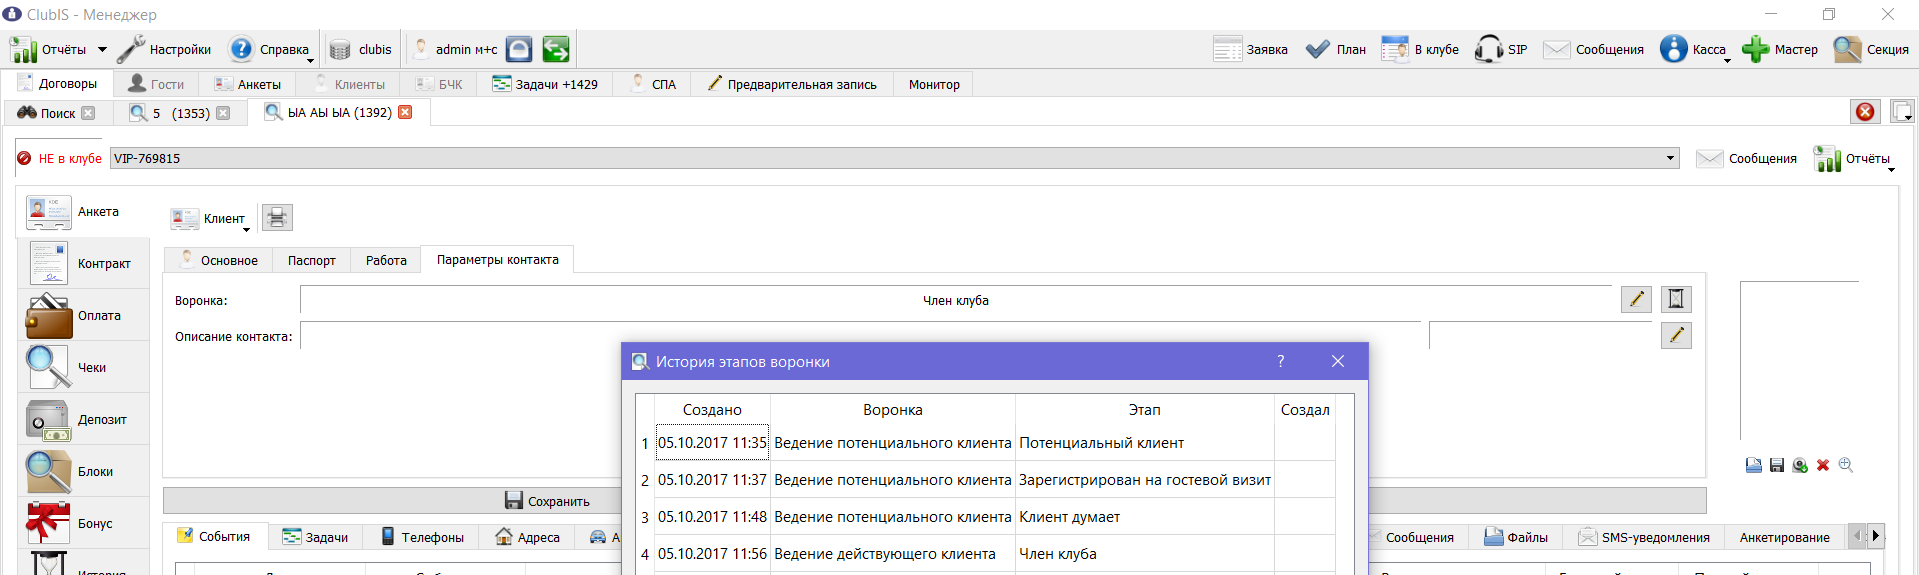Click the green switch user arrows icon
Image resolution: width=1919 pixels, height=575 pixels.
[x=556, y=49]
